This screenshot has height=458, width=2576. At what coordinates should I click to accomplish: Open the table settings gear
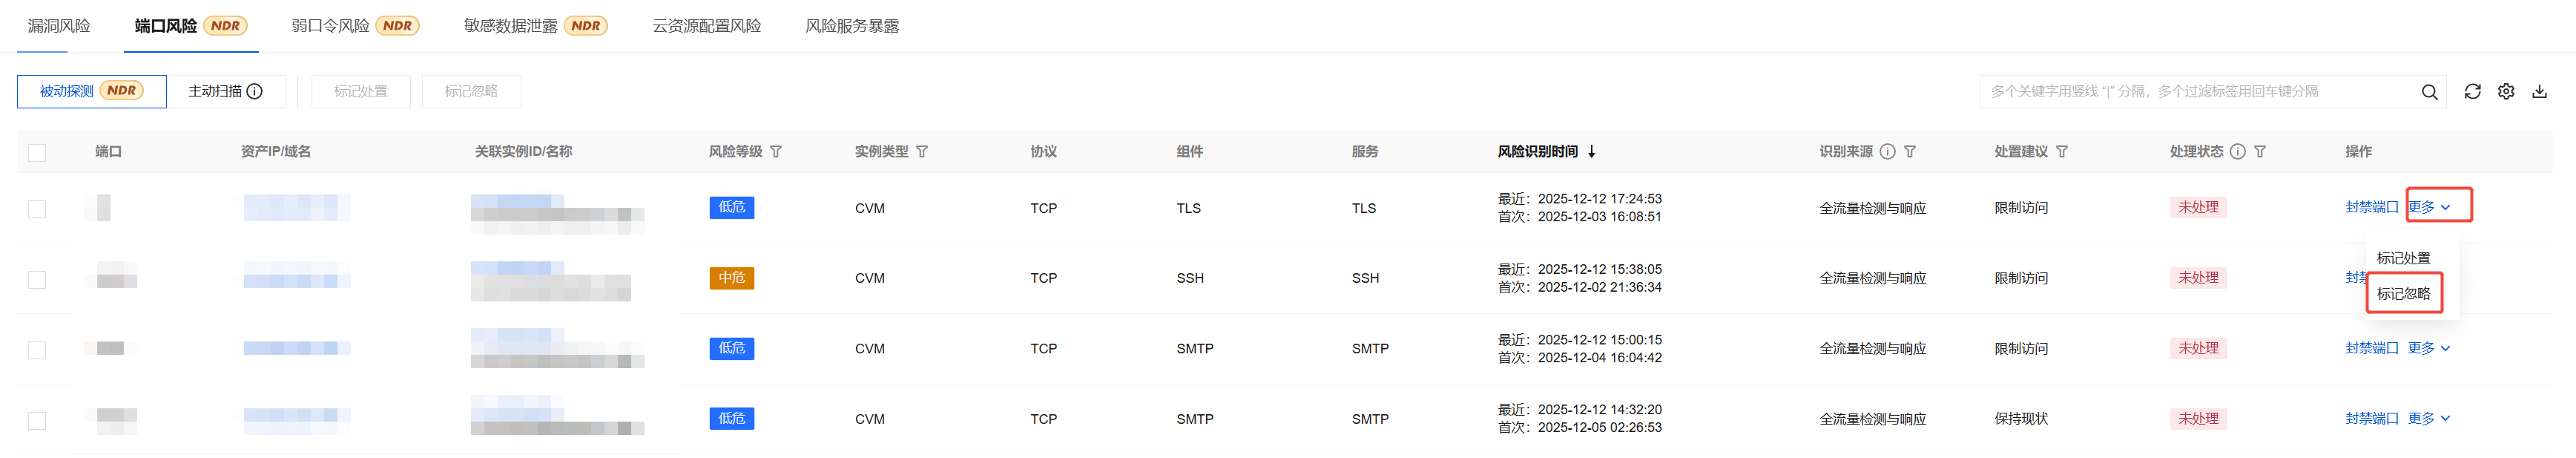[x=2506, y=92]
